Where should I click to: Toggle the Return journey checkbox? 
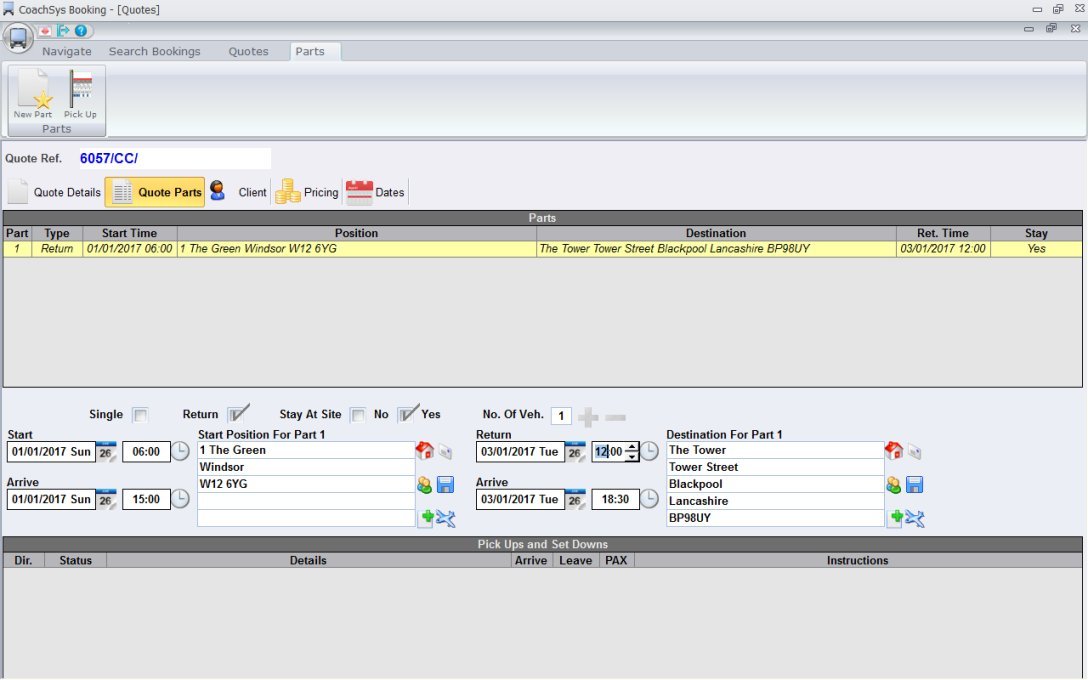[237, 415]
